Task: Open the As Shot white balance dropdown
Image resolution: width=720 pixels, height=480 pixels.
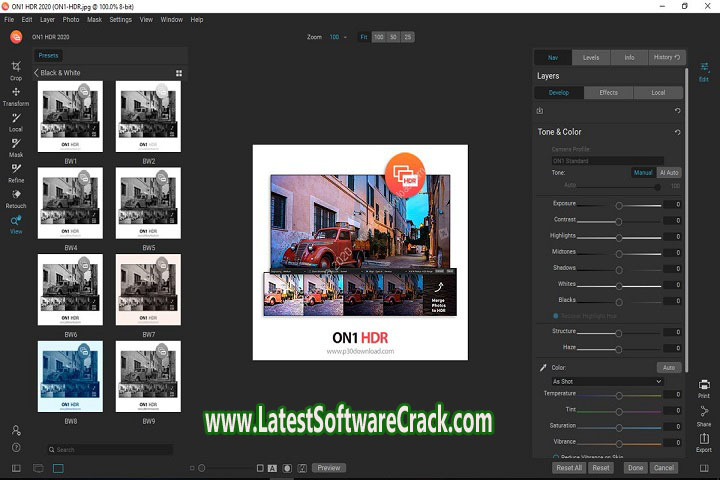Action: click(607, 381)
